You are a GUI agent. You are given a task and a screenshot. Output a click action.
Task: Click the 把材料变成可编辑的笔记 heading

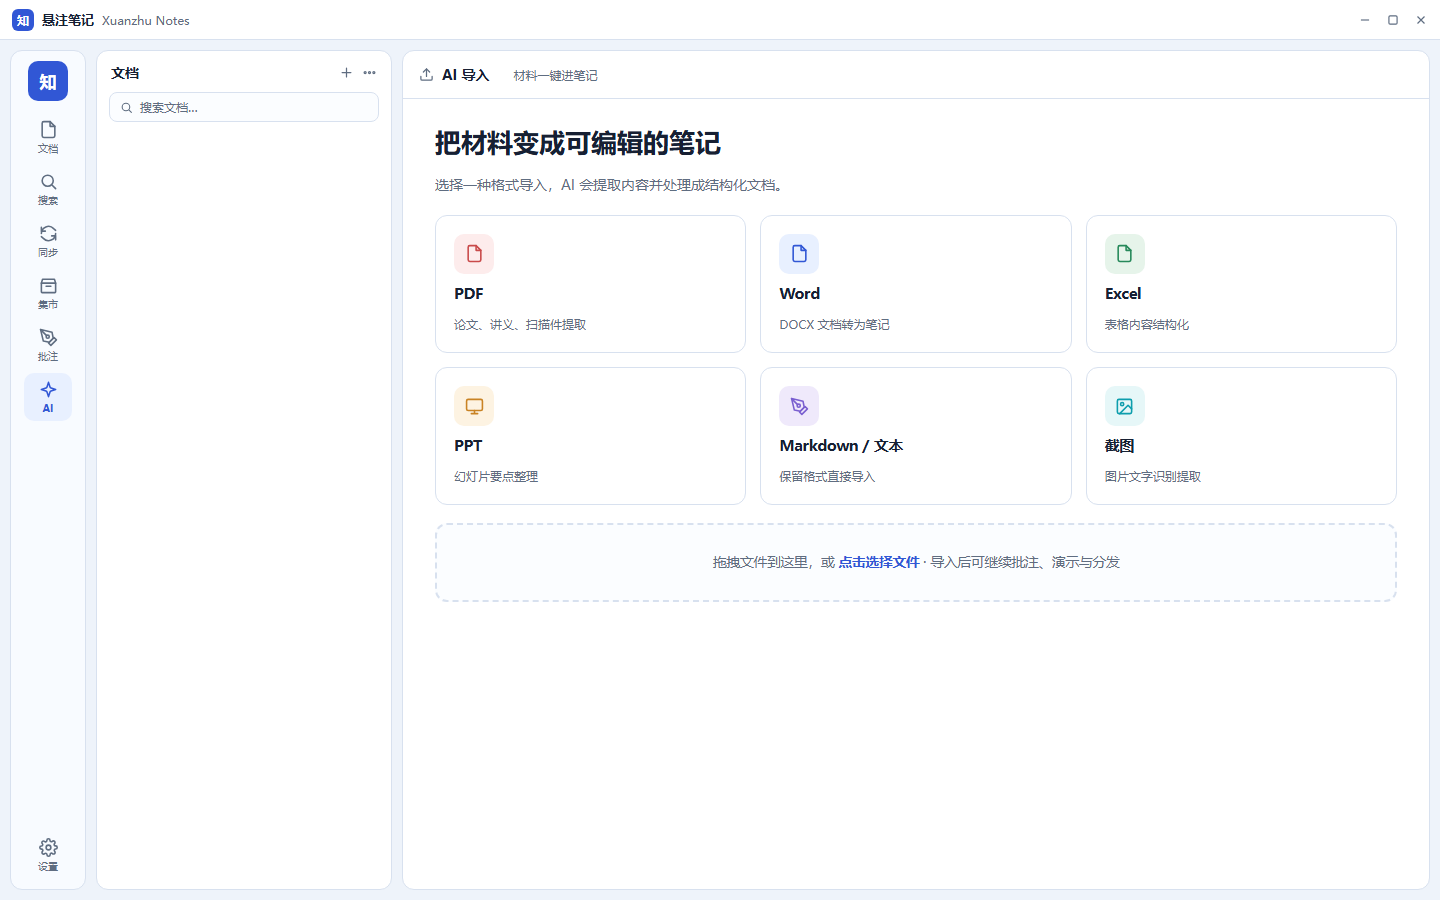(x=577, y=144)
